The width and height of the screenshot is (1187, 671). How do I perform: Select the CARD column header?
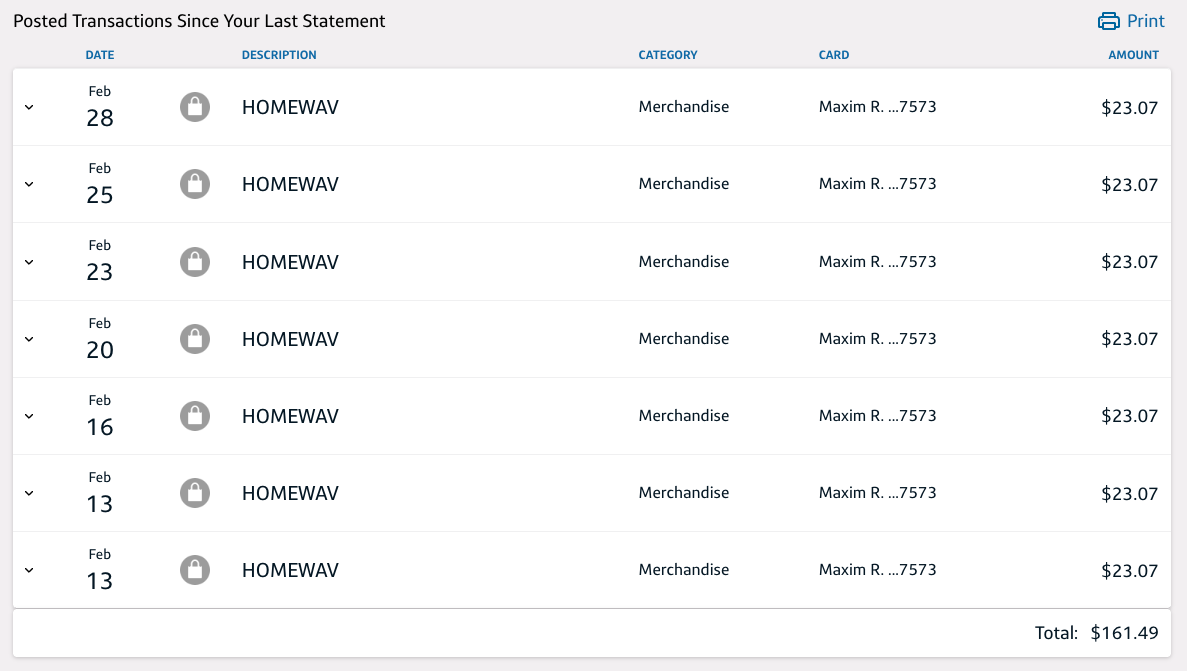click(834, 55)
